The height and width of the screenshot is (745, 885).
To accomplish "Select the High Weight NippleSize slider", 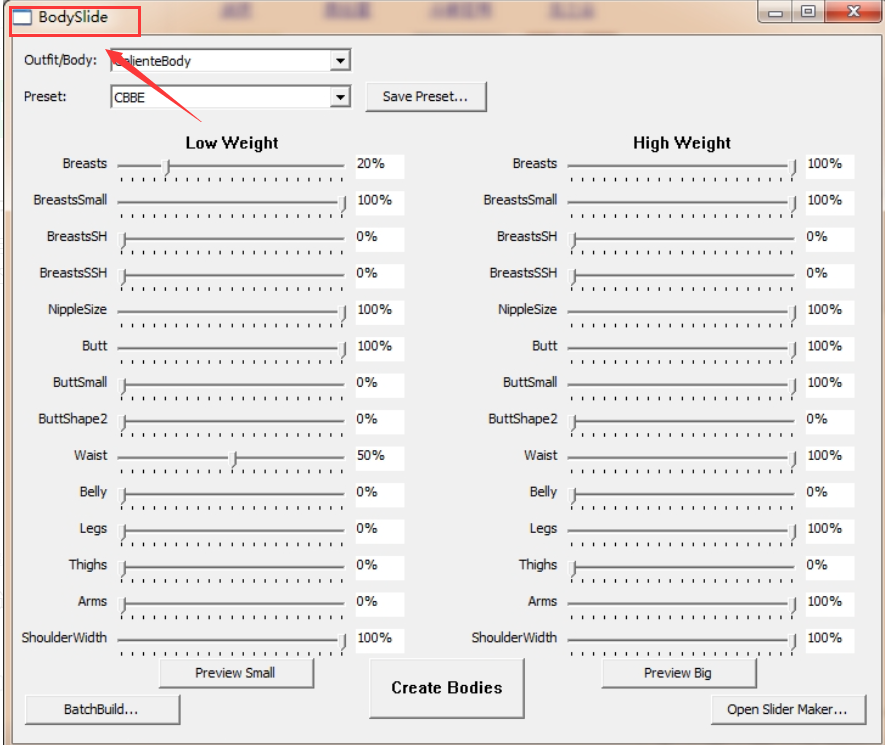I will pos(682,315).
